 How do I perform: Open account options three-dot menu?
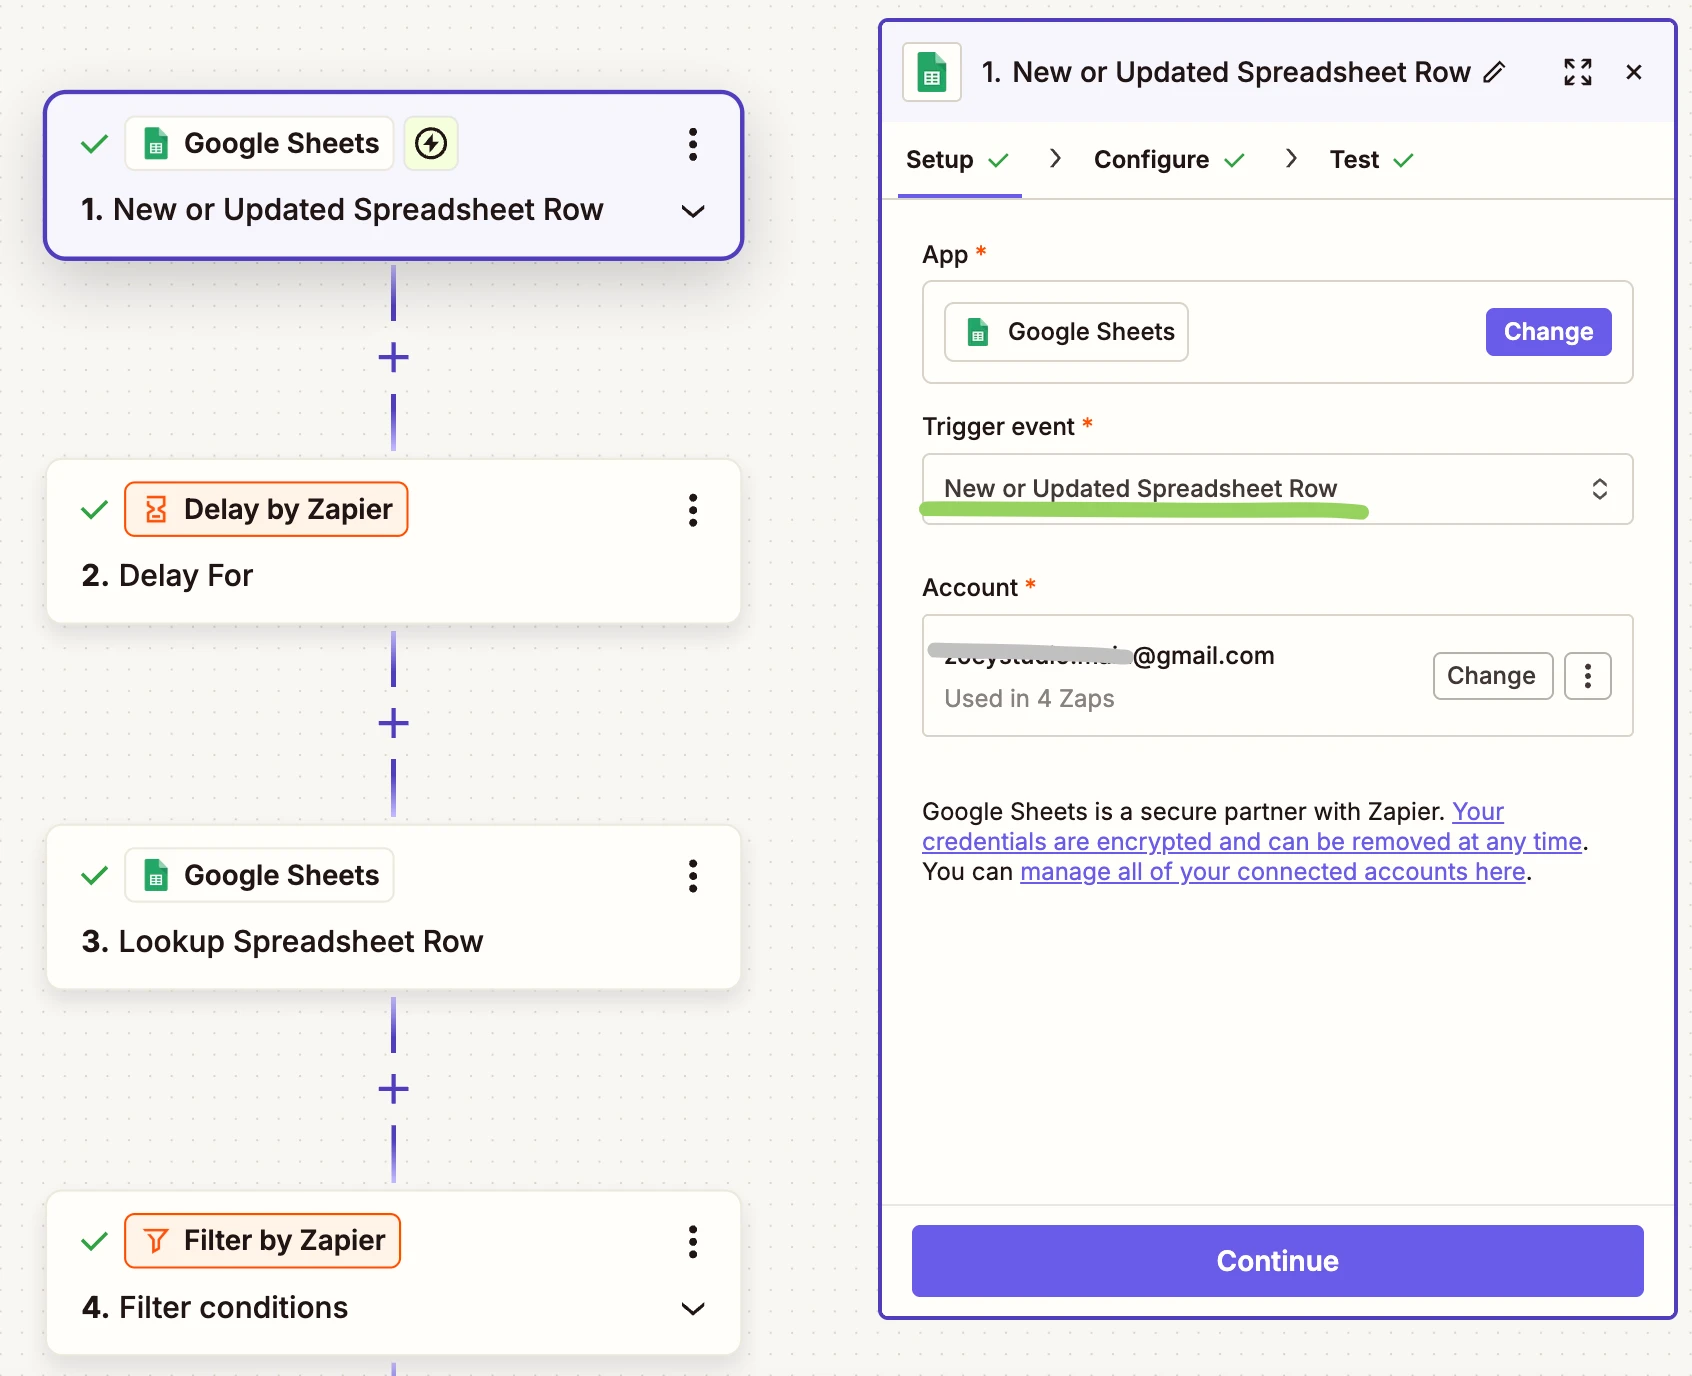pos(1587,676)
